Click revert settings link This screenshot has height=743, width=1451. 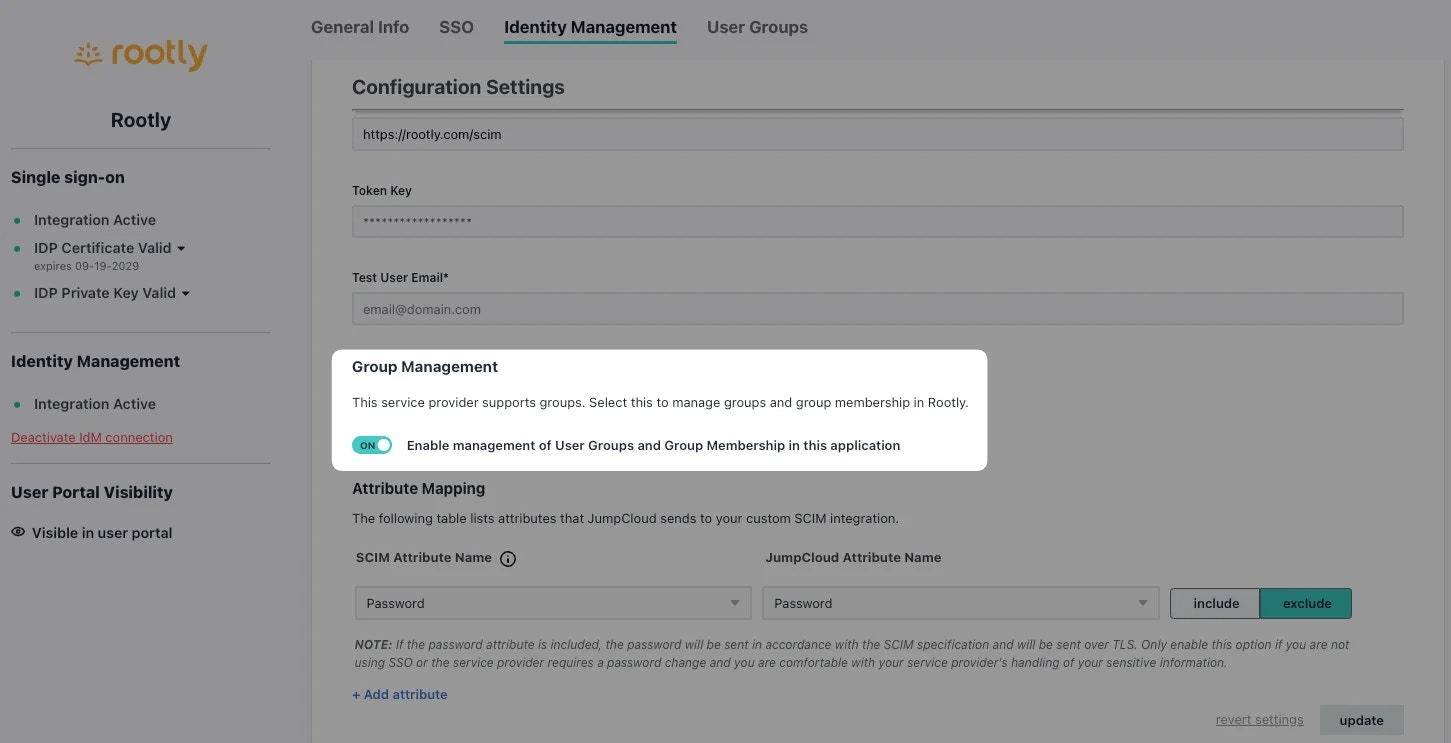(x=1259, y=719)
